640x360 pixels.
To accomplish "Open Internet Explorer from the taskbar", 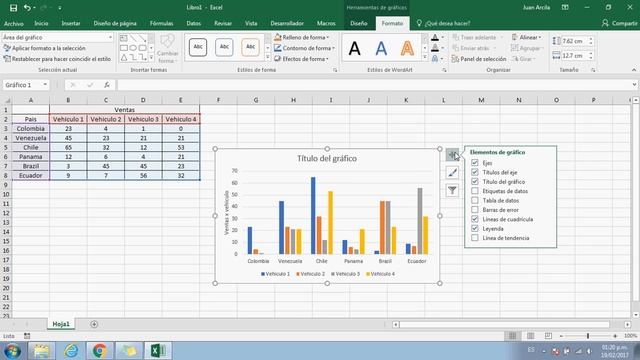I will click(71, 351).
